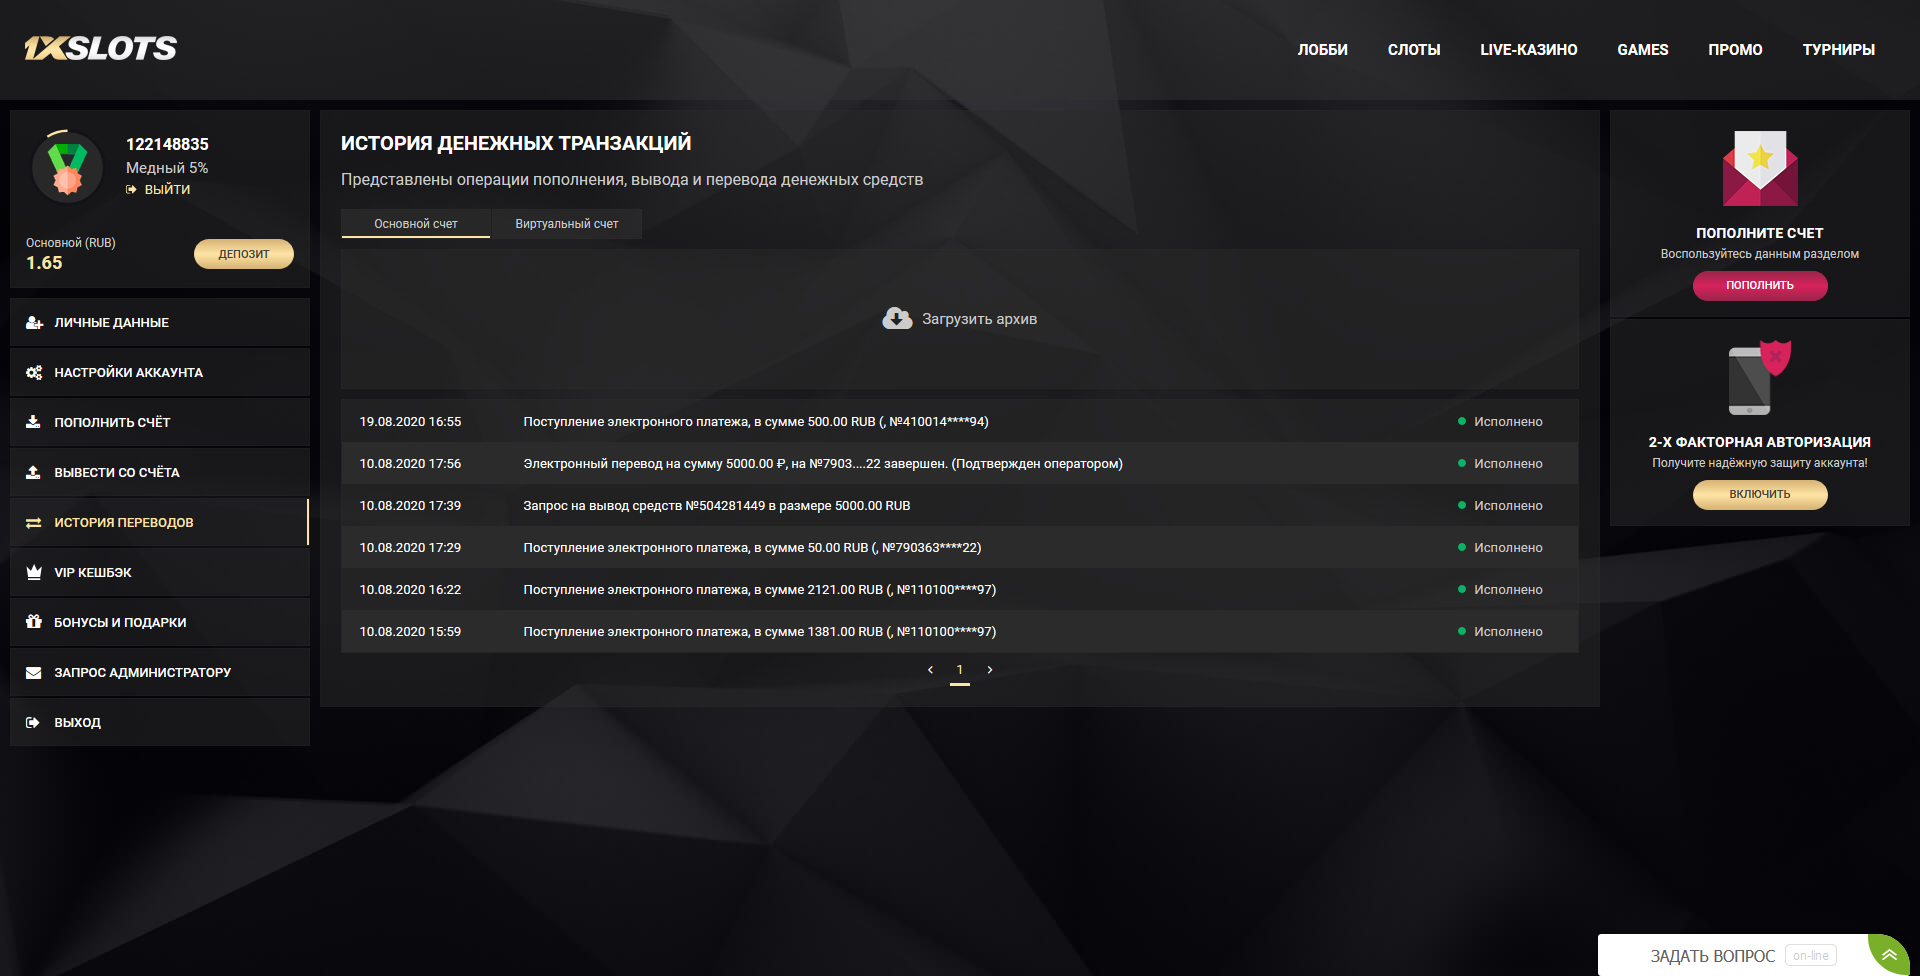Click the 2121.00 RUB payment receipt description
Viewport: 1920px width, 976px height.
click(x=760, y=590)
